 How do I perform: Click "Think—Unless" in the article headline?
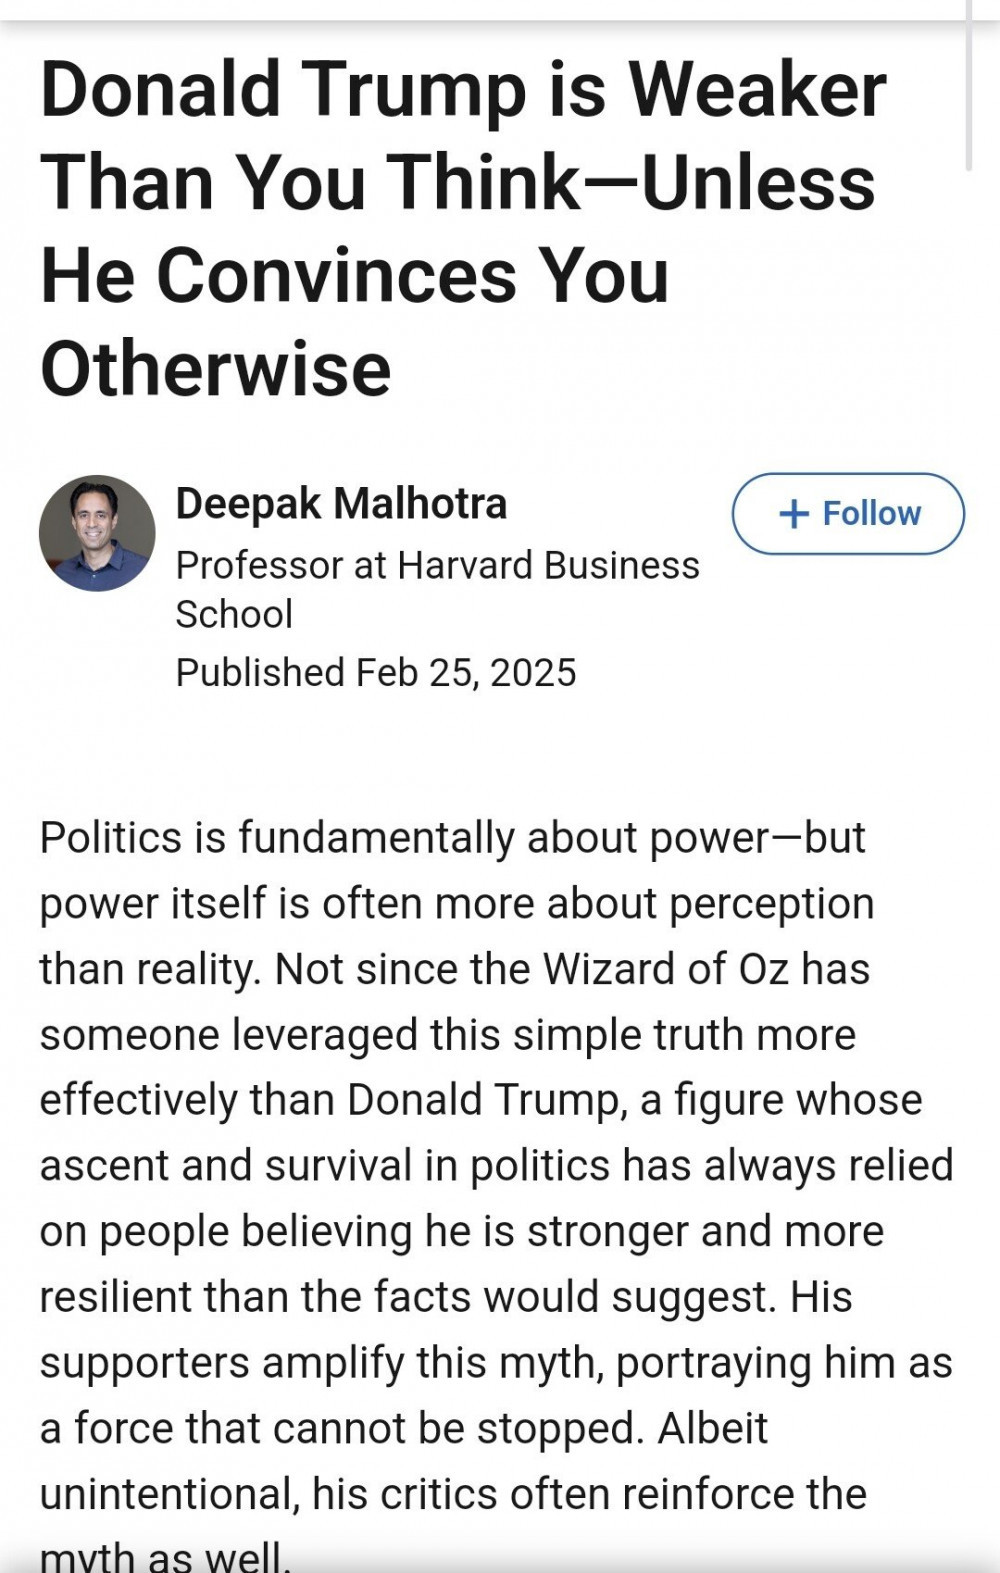click(631, 182)
